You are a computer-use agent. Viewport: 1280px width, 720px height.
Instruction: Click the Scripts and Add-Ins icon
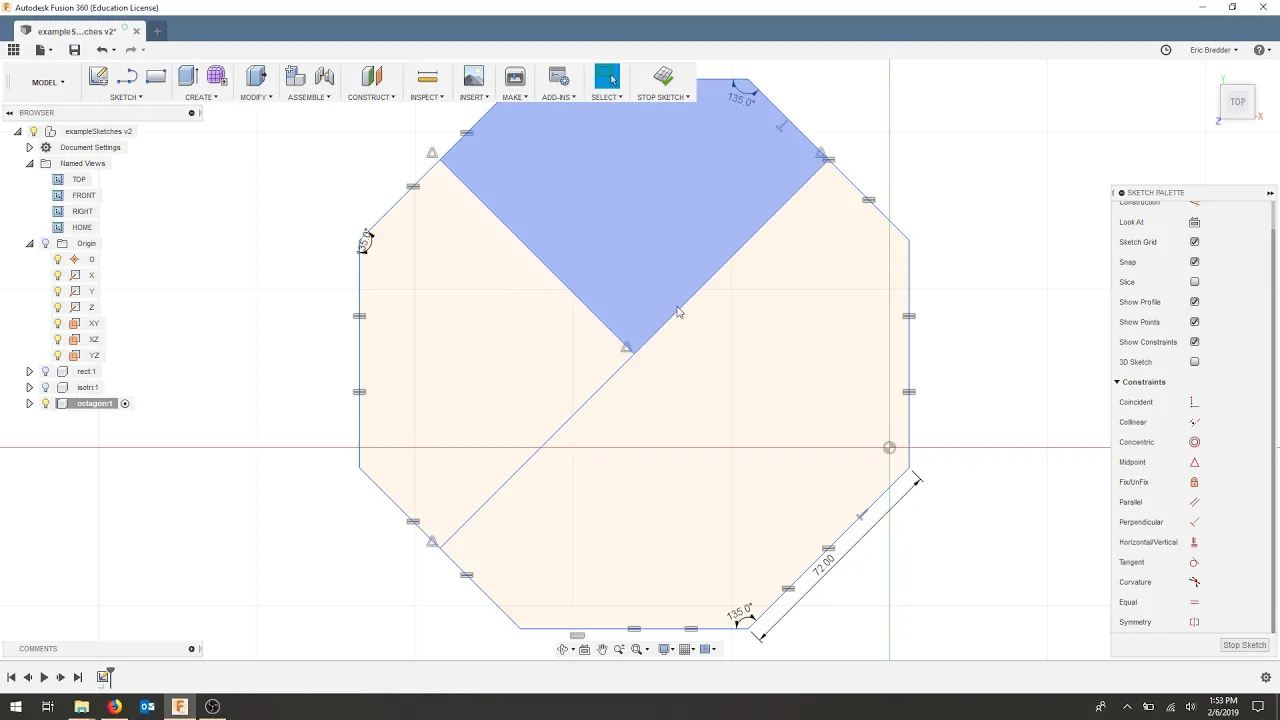(559, 76)
